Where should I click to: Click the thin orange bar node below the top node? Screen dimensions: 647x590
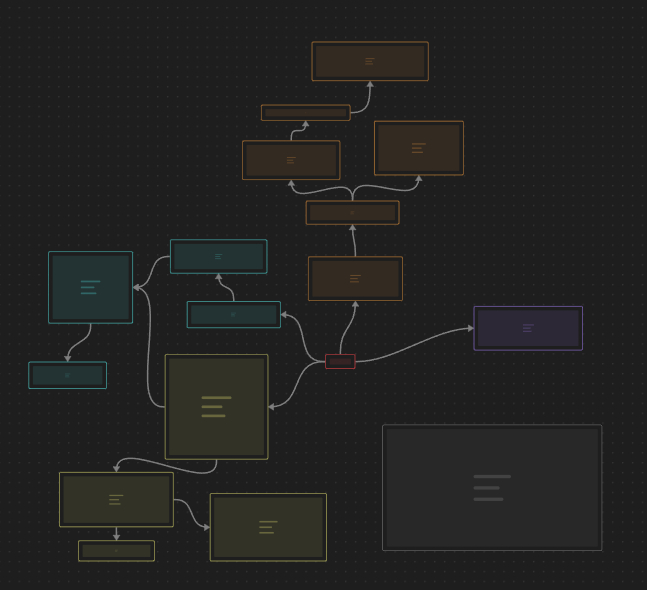pos(305,113)
